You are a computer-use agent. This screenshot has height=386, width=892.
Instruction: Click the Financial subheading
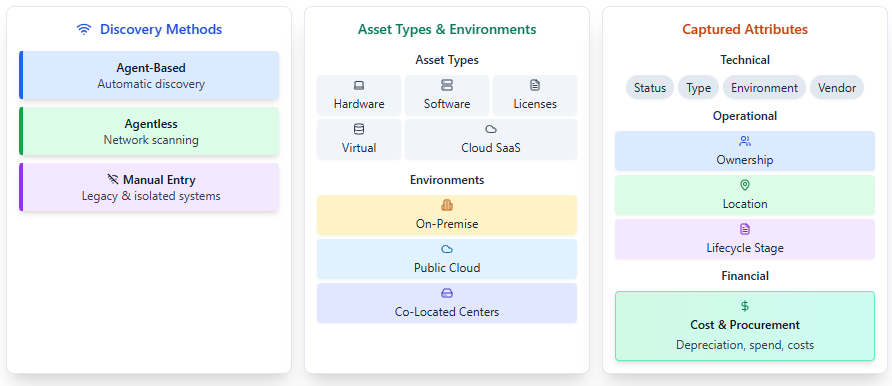point(745,276)
